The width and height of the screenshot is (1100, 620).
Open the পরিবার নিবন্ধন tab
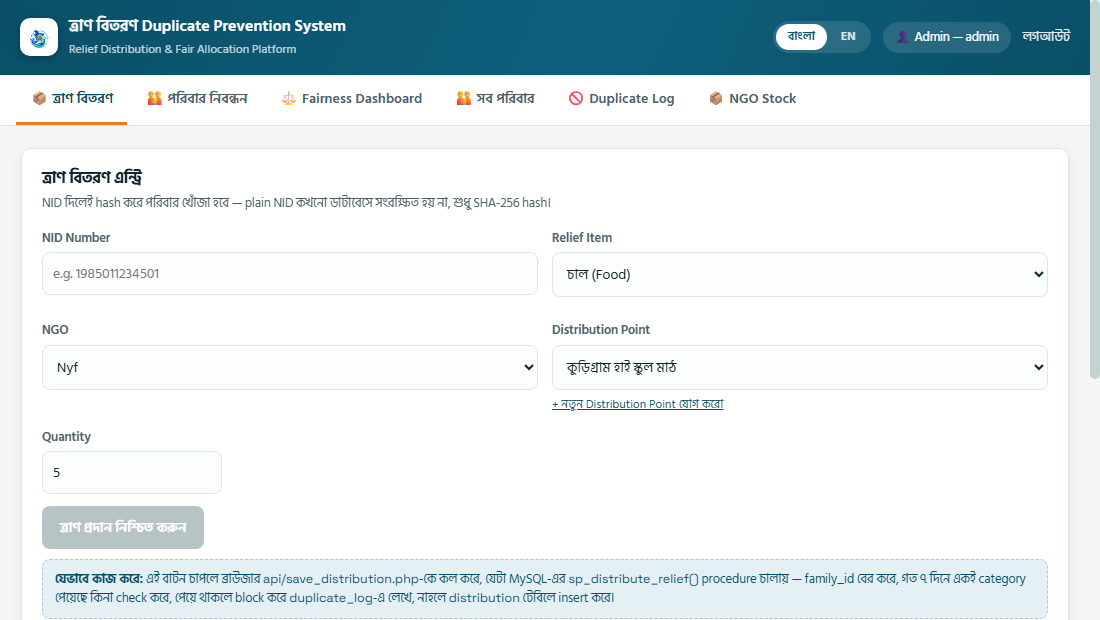point(197,99)
